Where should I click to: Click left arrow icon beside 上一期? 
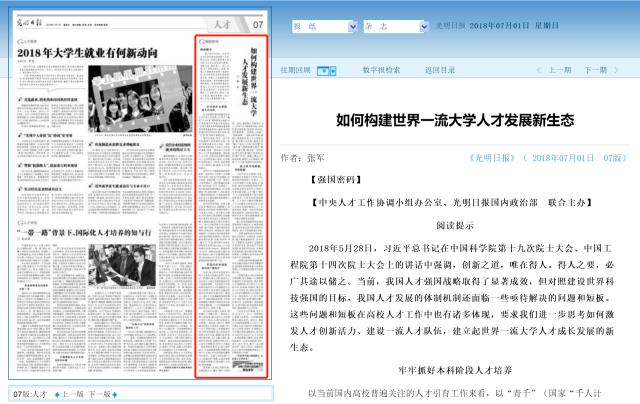pos(540,71)
